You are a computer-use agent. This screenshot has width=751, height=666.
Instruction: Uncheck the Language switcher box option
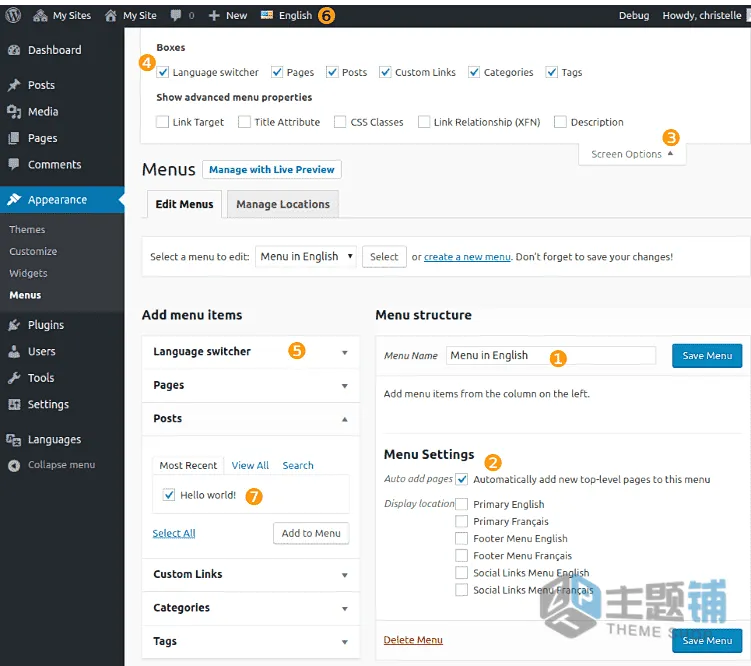(x=163, y=72)
